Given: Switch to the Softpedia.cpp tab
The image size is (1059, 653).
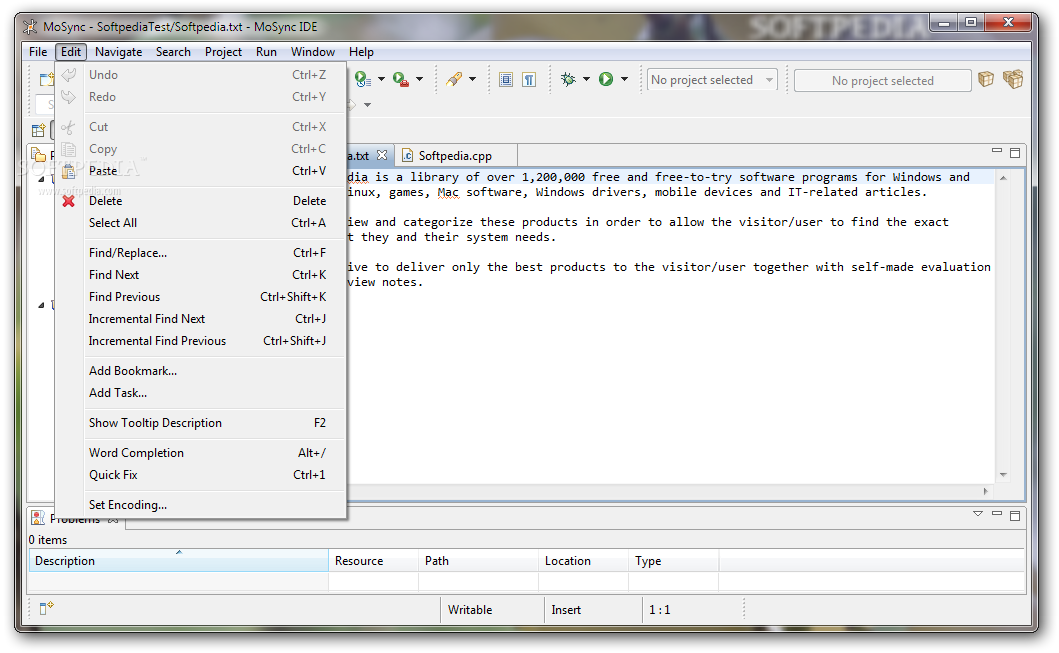Looking at the screenshot, I should coord(455,155).
